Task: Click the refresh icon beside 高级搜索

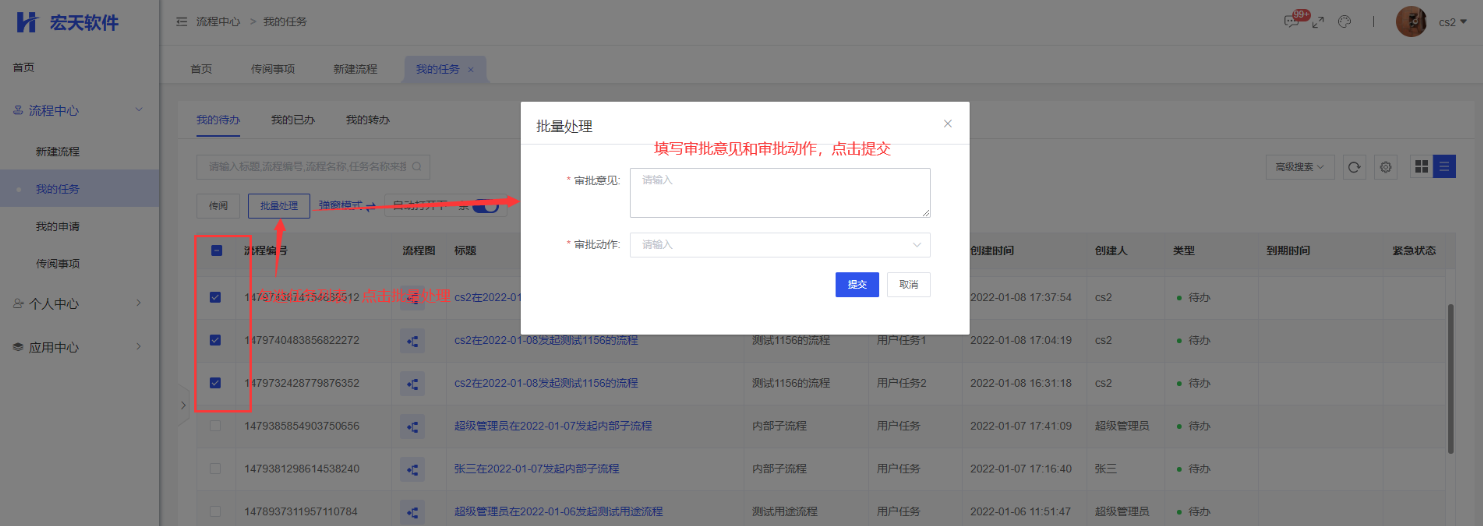Action: (x=1354, y=167)
